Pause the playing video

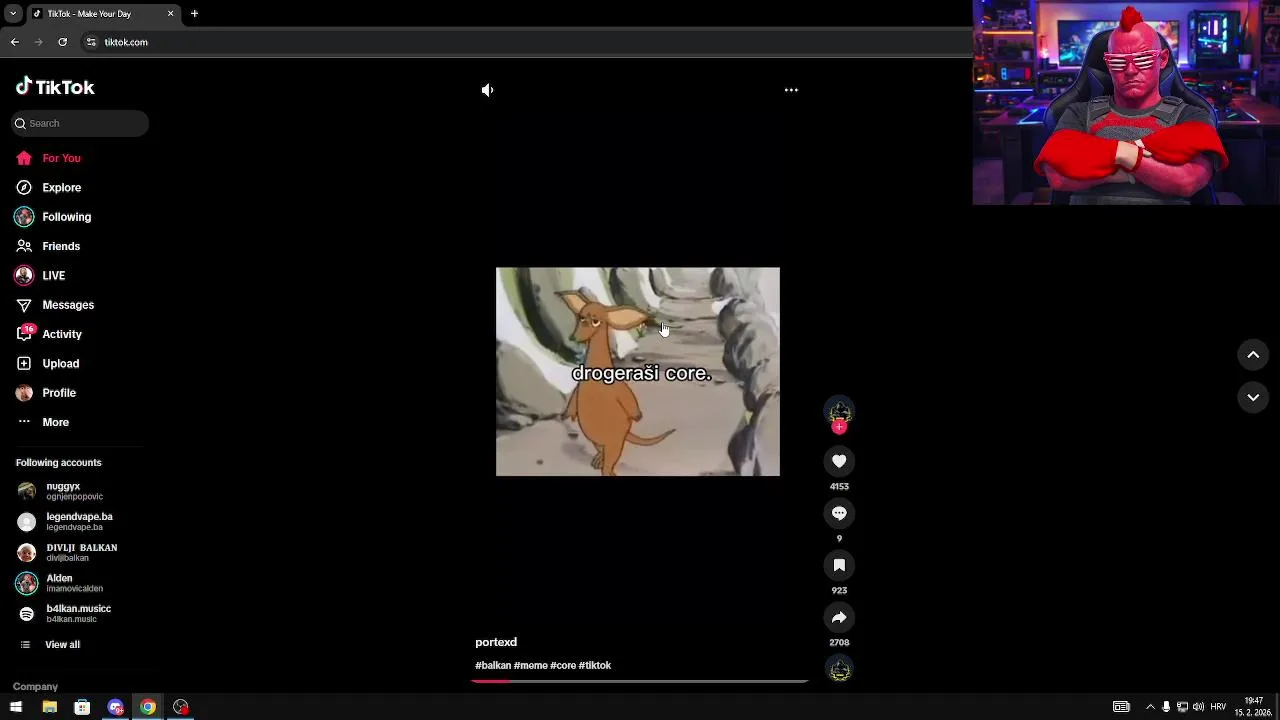pos(638,371)
